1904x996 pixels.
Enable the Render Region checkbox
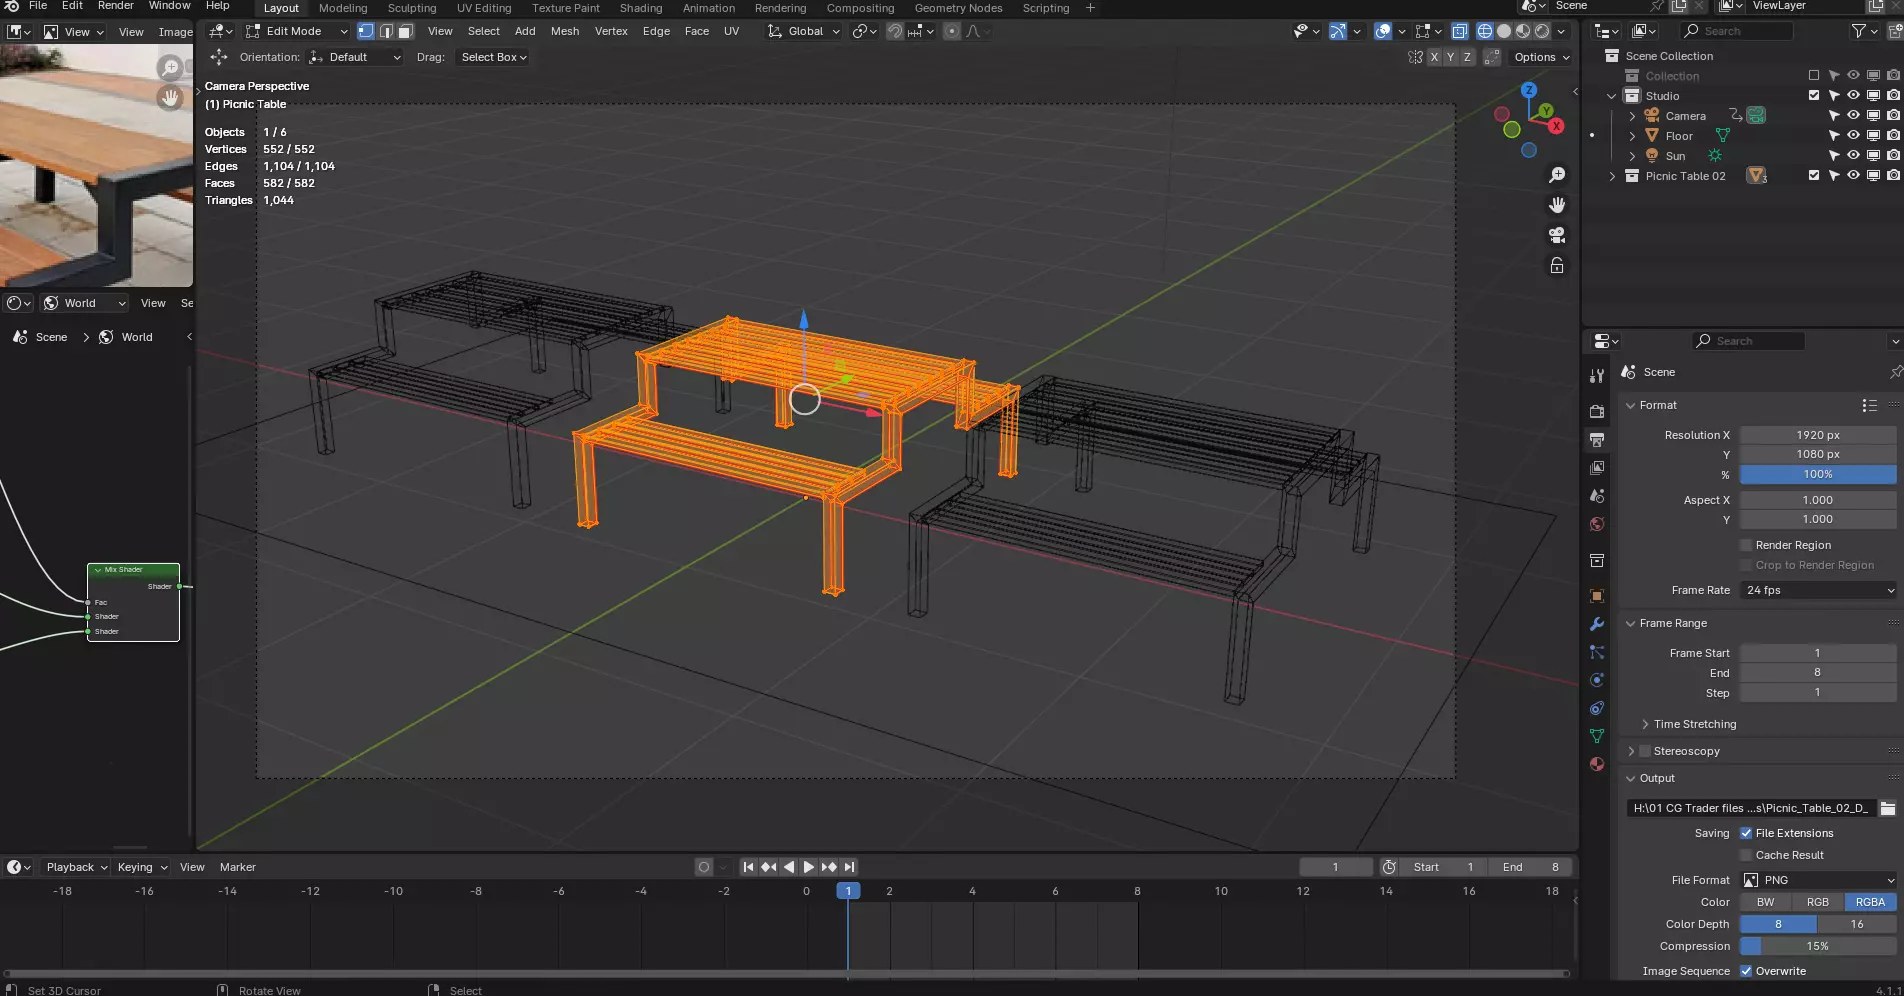click(x=1746, y=545)
